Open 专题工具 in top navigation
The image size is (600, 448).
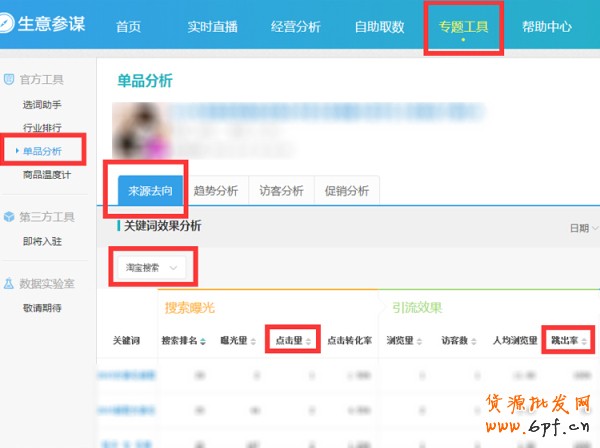[x=463, y=27]
